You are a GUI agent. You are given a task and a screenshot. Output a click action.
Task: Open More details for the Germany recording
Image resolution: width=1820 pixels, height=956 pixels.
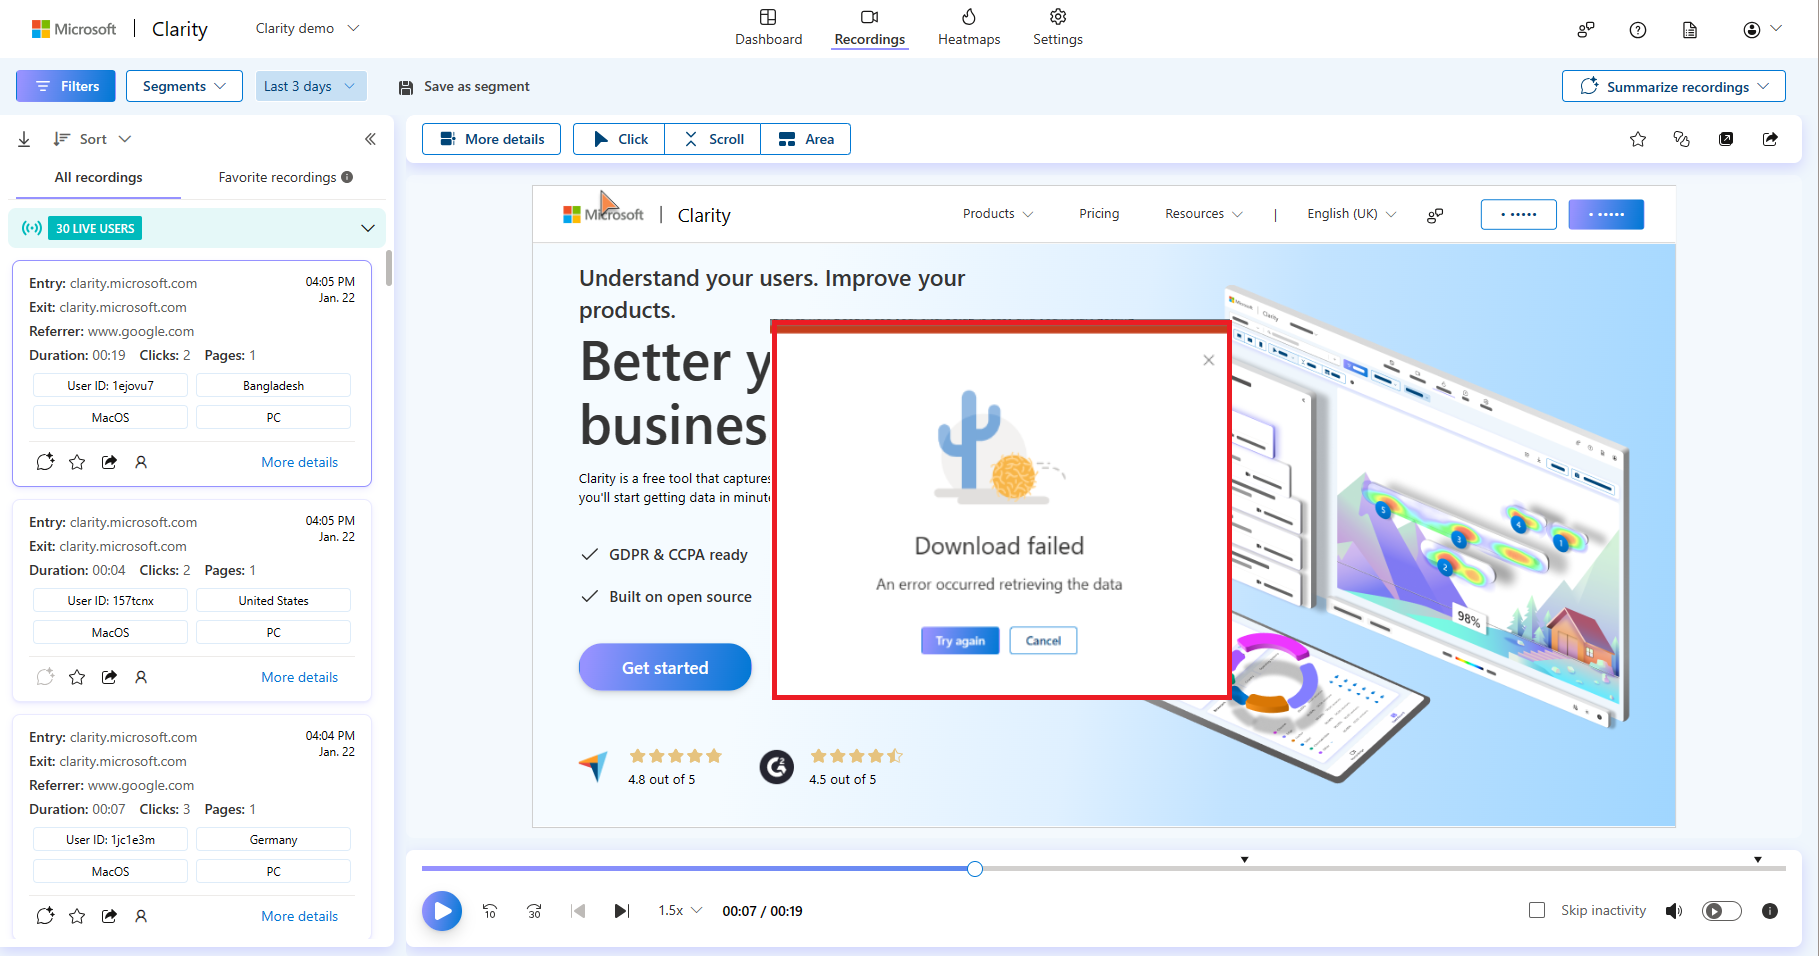coord(299,916)
